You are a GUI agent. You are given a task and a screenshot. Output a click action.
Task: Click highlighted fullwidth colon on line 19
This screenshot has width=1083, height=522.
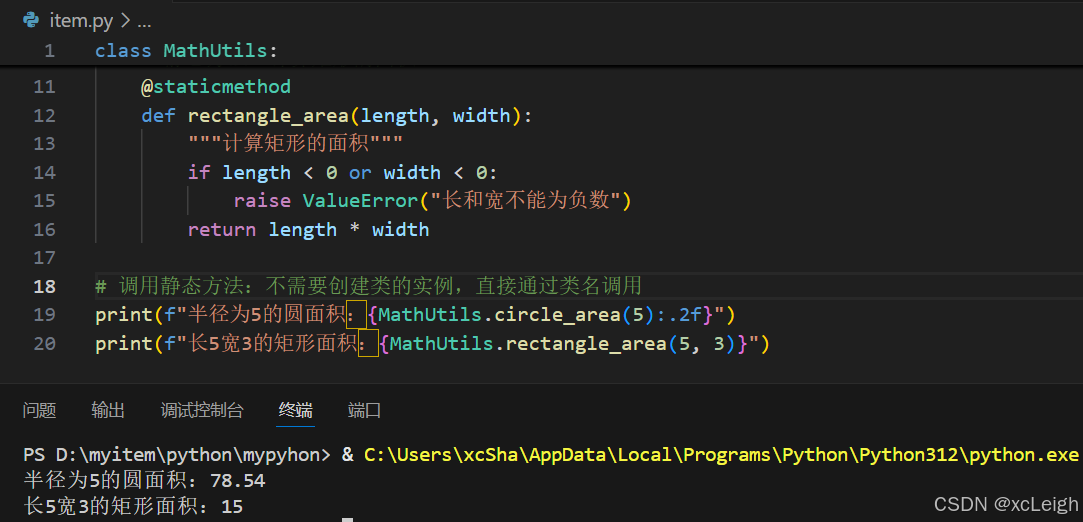(356, 315)
